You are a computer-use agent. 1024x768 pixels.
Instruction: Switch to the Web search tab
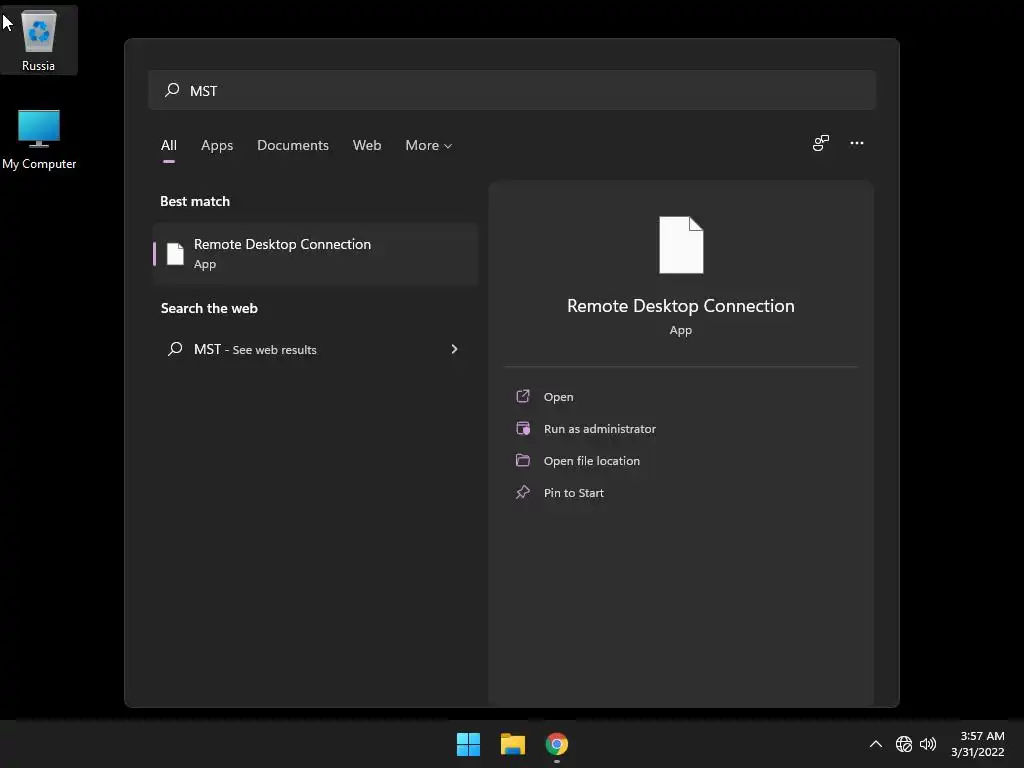[367, 145]
